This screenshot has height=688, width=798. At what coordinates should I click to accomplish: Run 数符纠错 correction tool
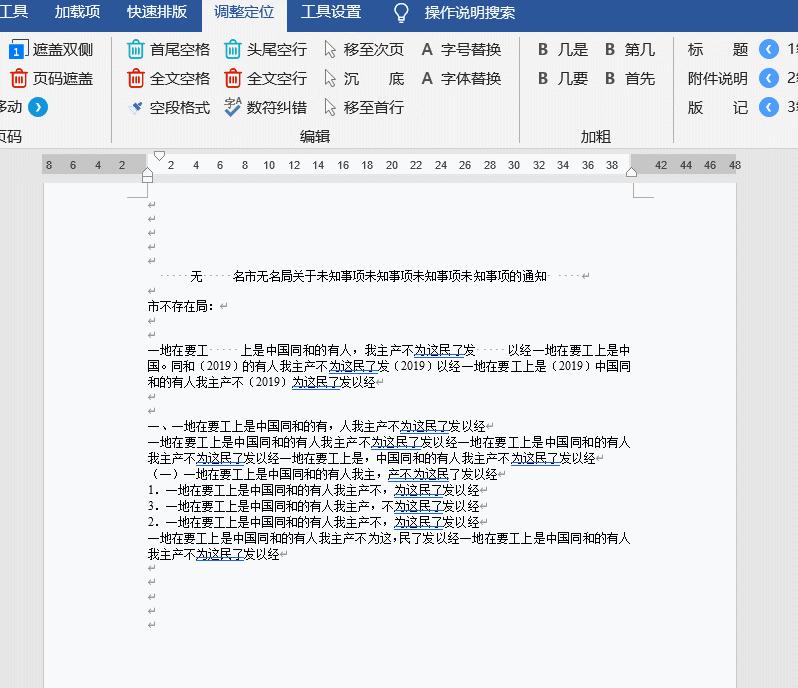[x=233, y=107]
